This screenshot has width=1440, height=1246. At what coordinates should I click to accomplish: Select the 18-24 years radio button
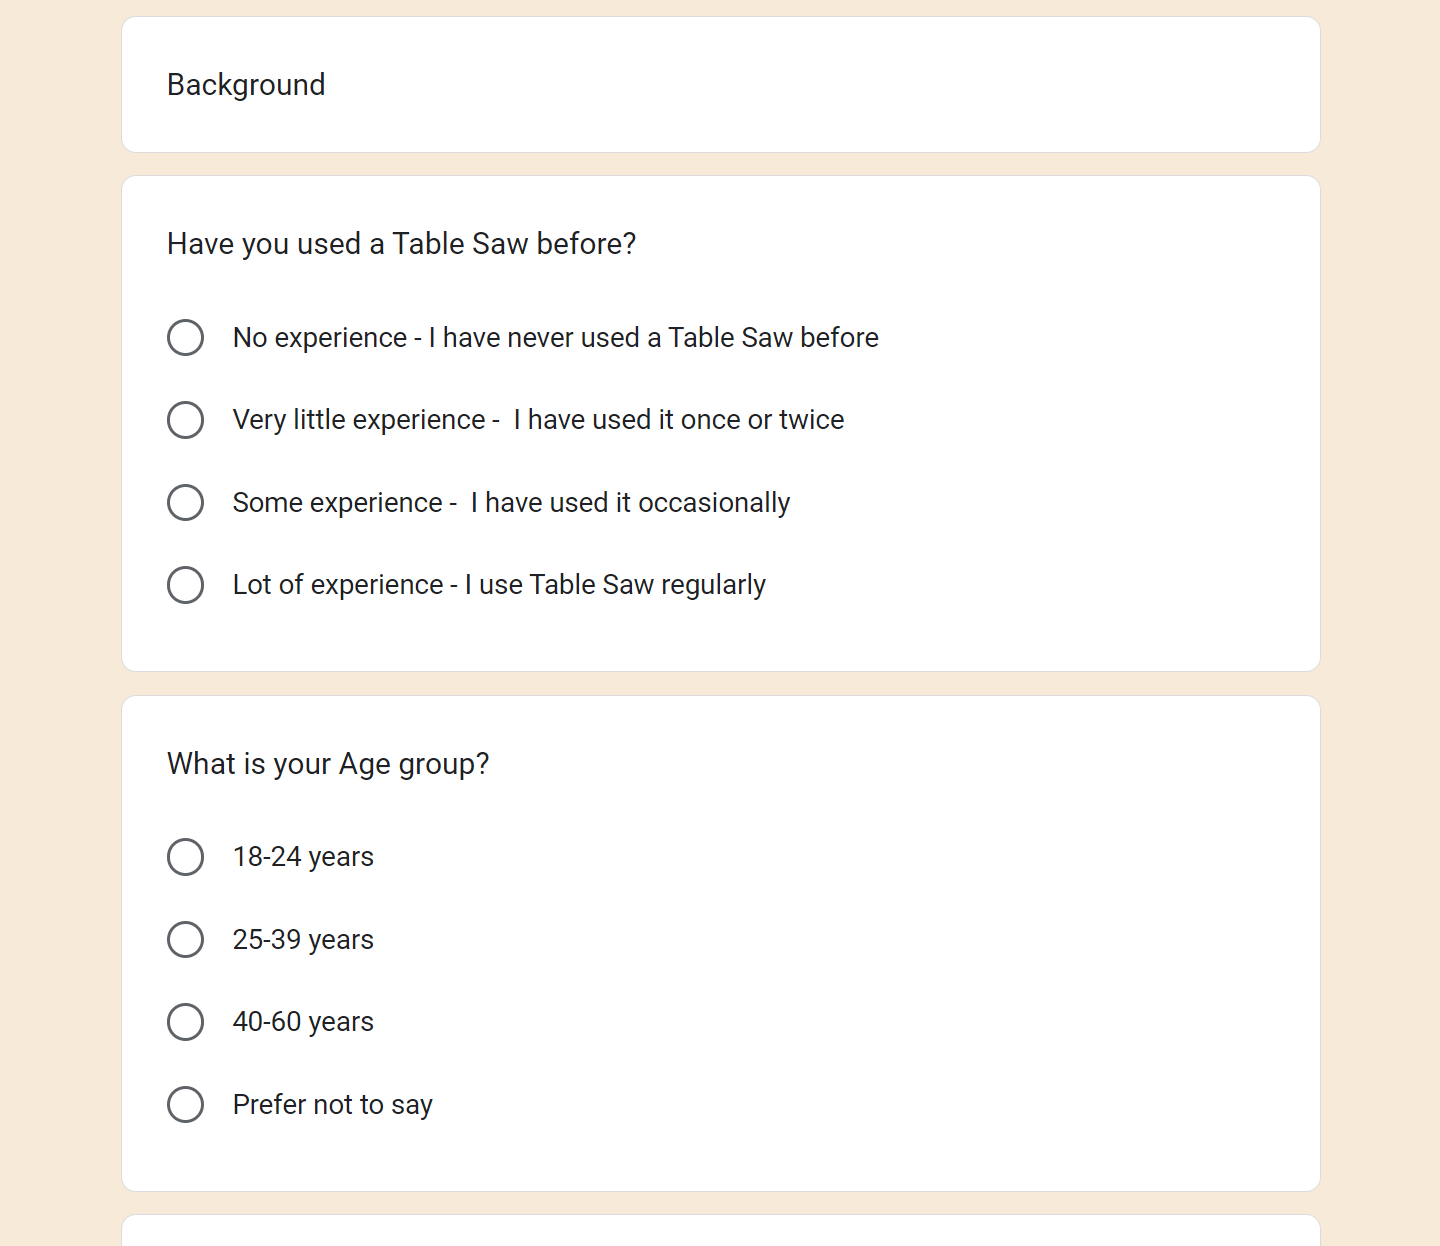pos(185,857)
